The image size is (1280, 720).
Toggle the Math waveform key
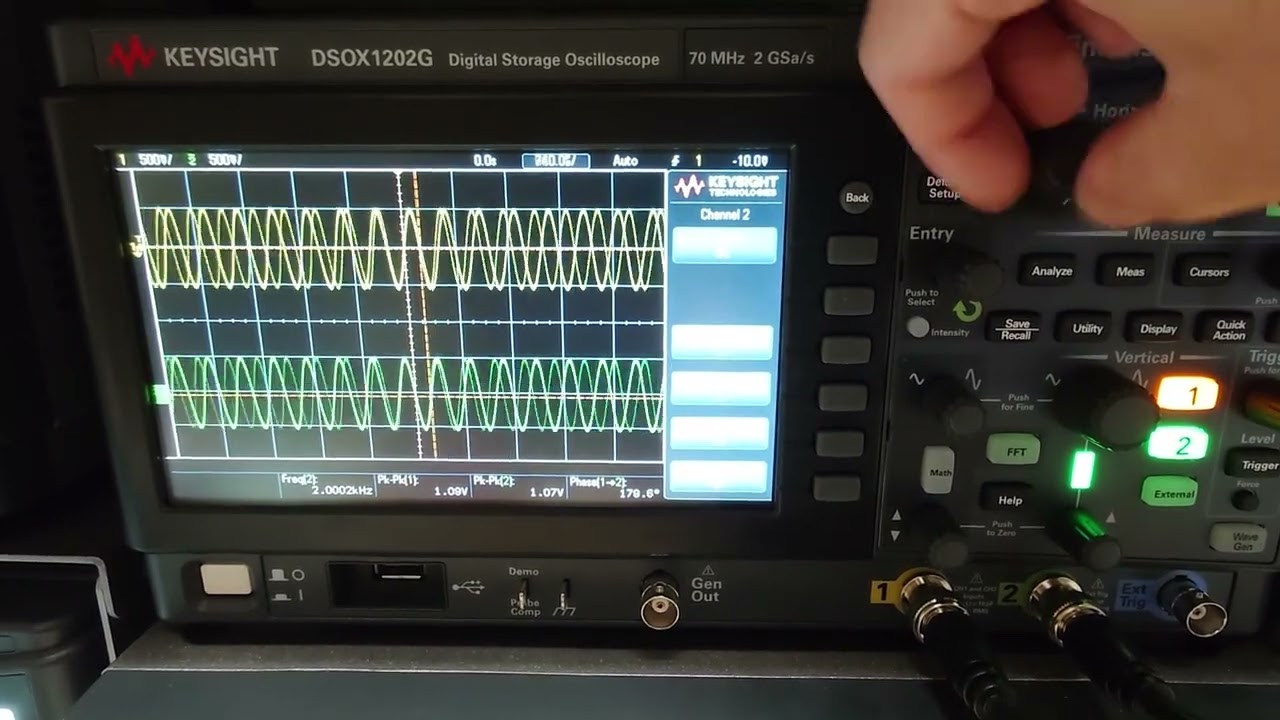(x=938, y=471)
